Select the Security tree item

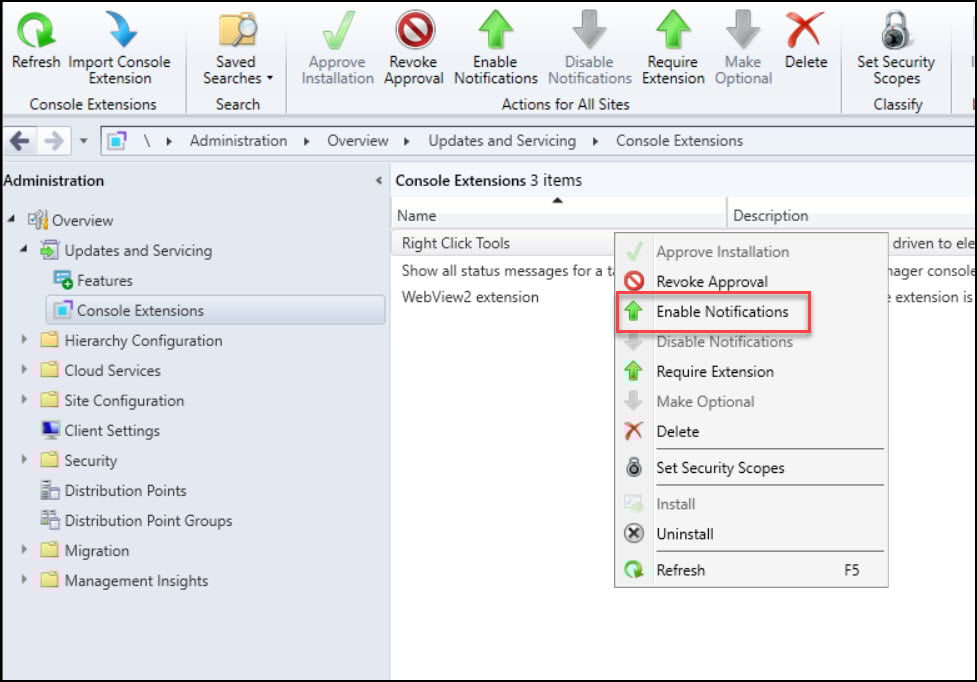click(x=90, y=460)
